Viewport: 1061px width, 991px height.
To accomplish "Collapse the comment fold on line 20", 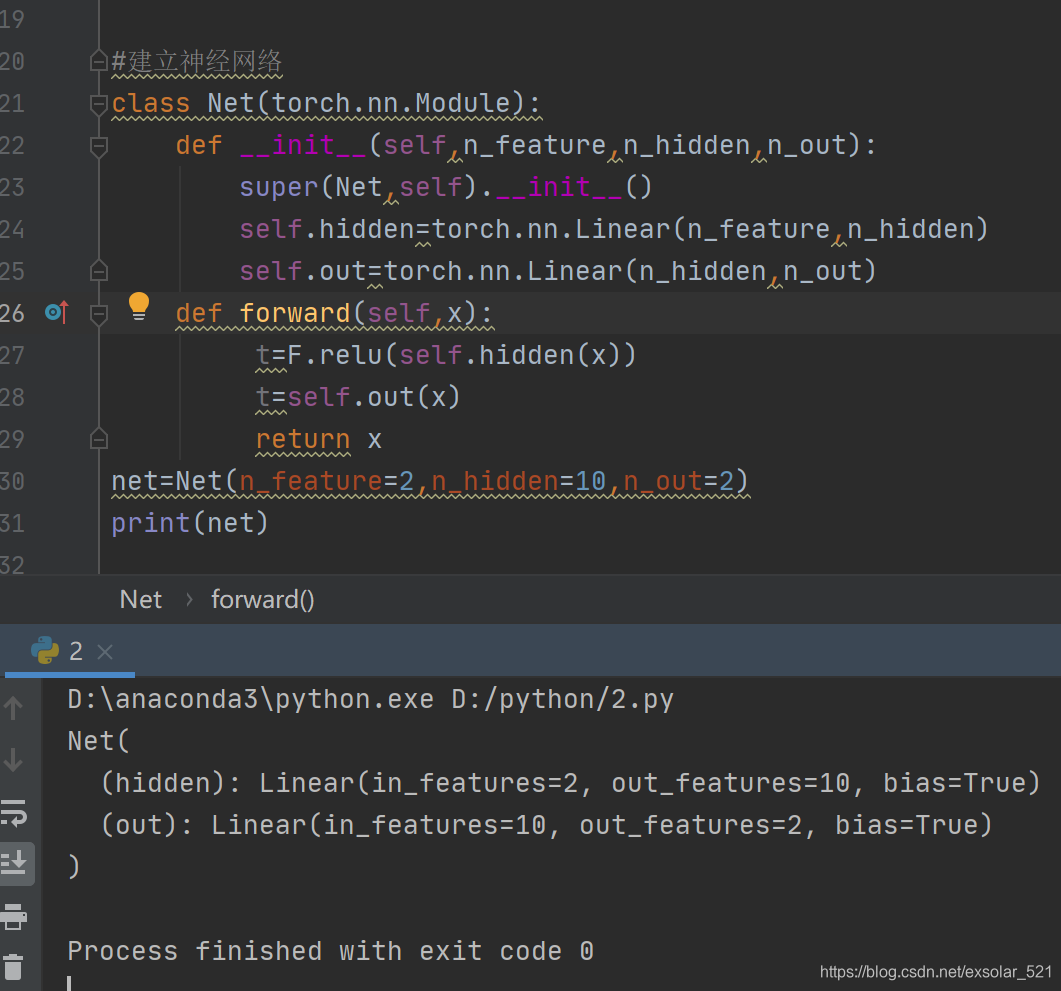I will click(x=99, y=62).
